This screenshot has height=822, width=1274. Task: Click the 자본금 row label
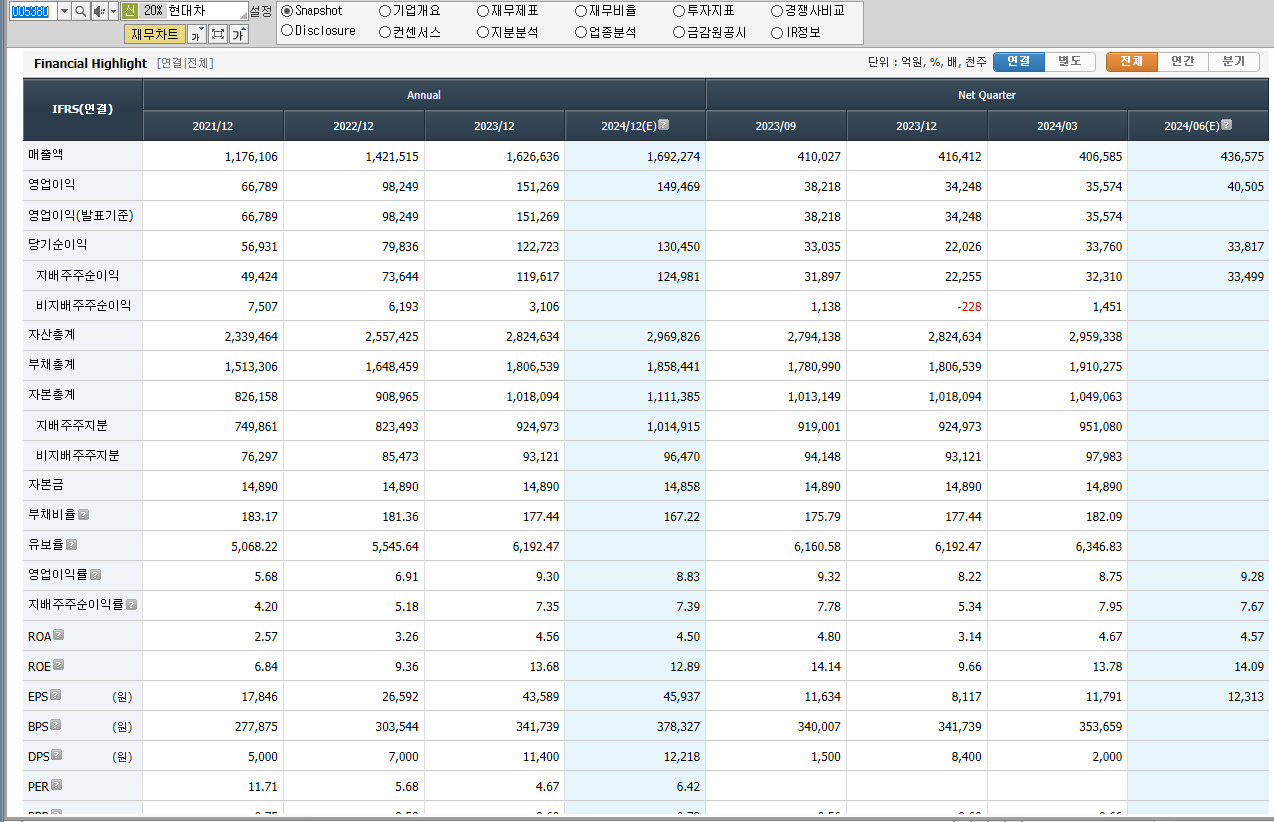point(46,485)
